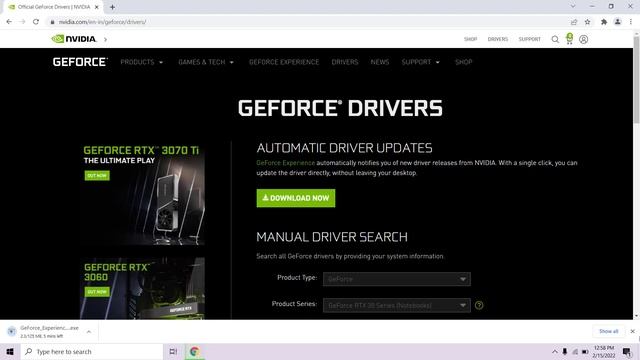Open the notification center icon
Viewport: 640px width, 360px height.
[627, 351]
